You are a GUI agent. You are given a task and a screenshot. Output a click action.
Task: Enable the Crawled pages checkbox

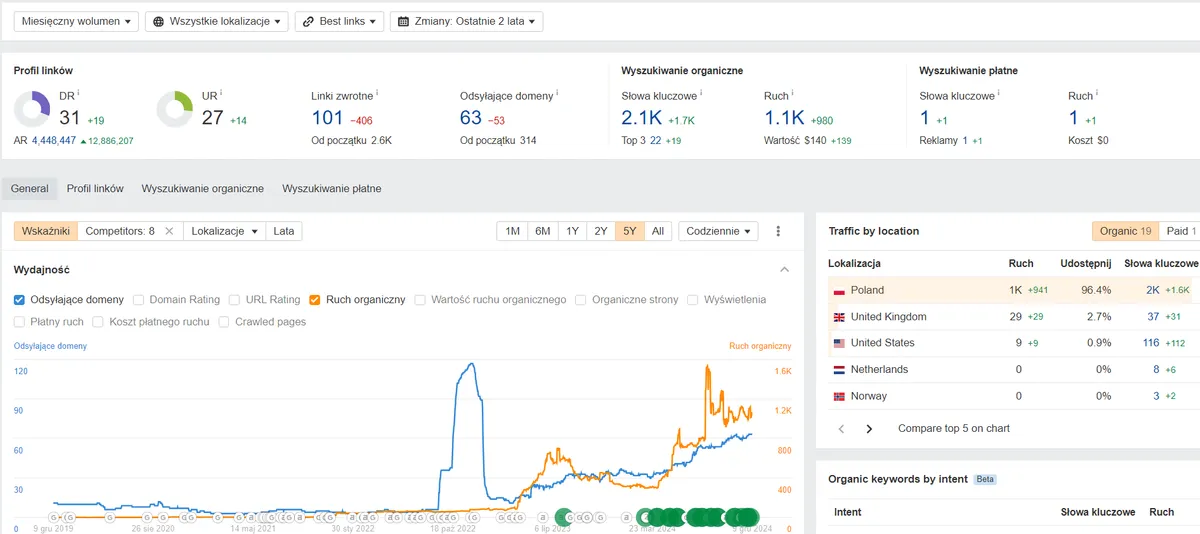click(224, 322)
